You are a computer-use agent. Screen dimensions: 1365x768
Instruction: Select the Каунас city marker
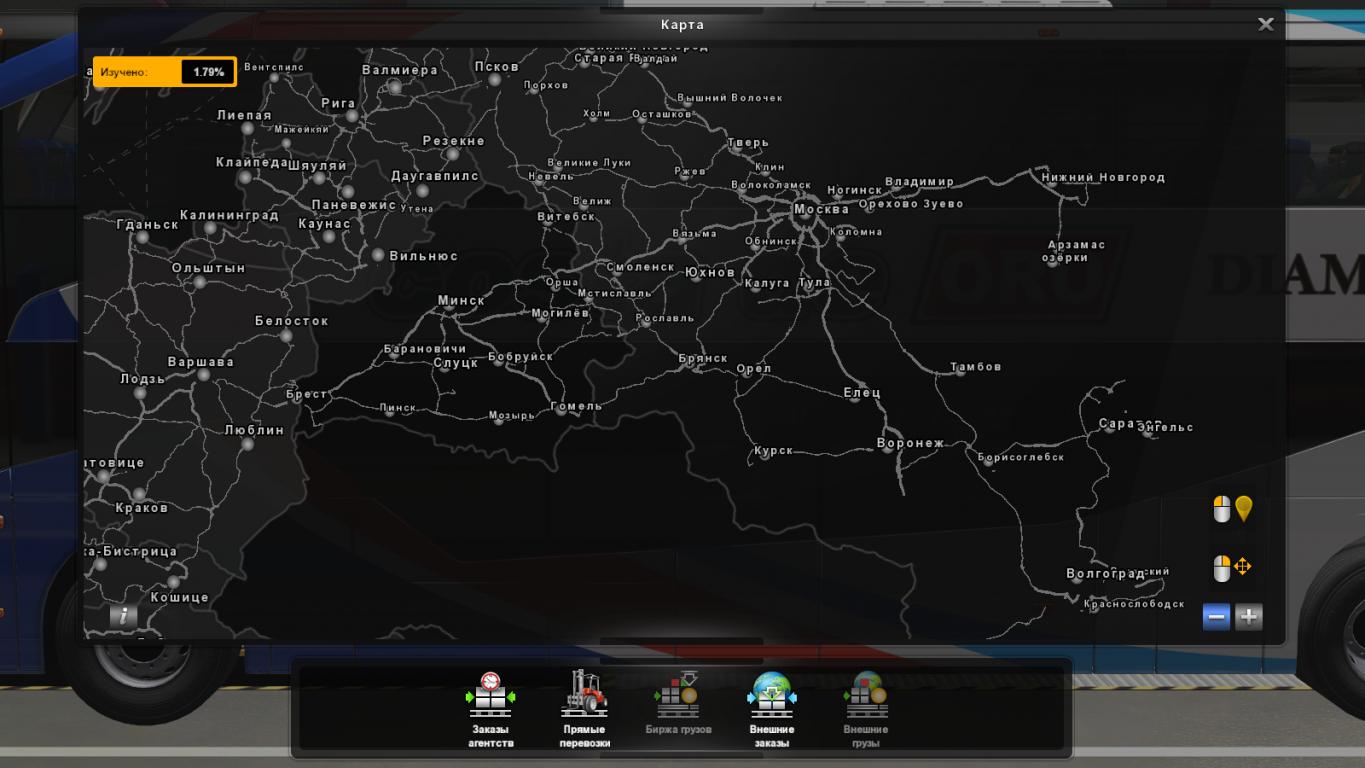329,237
